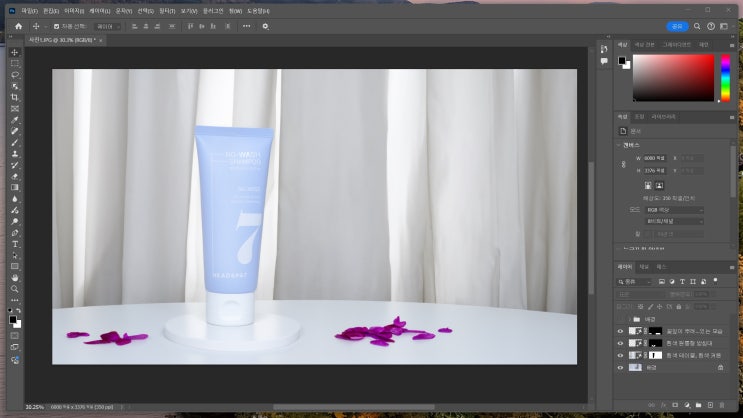Select the Gradient tool
Screen dimensions: 743x418
(15, 188)
